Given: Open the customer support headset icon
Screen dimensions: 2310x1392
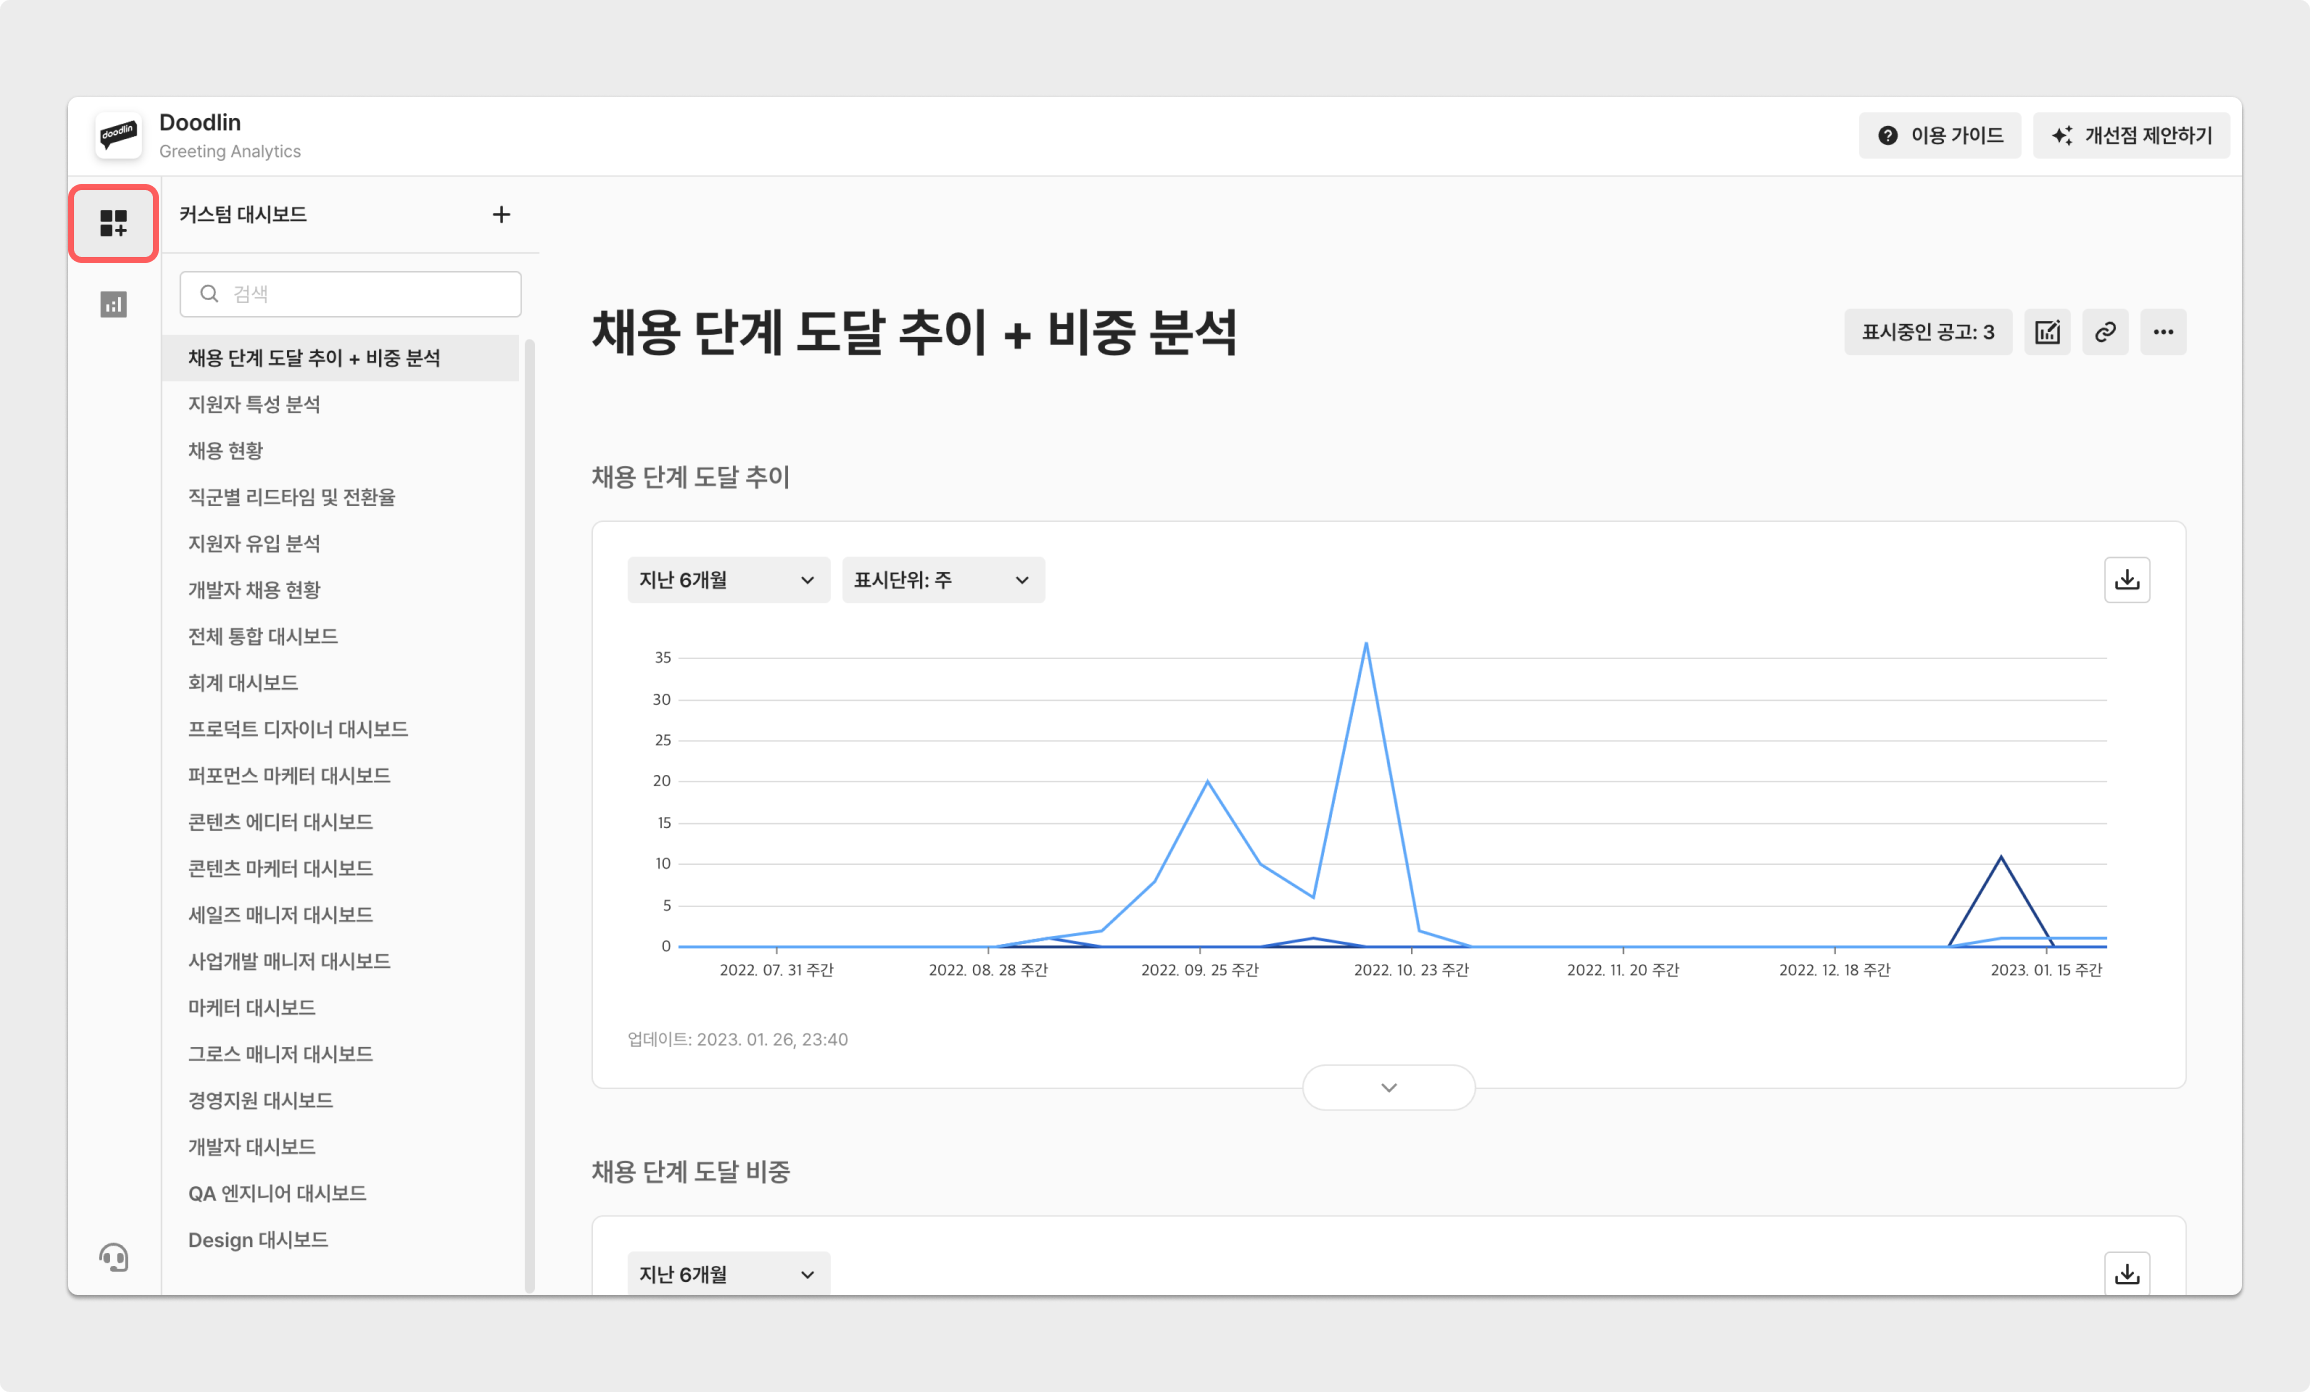Looking at the screenshot, I should pos(114,1257).
